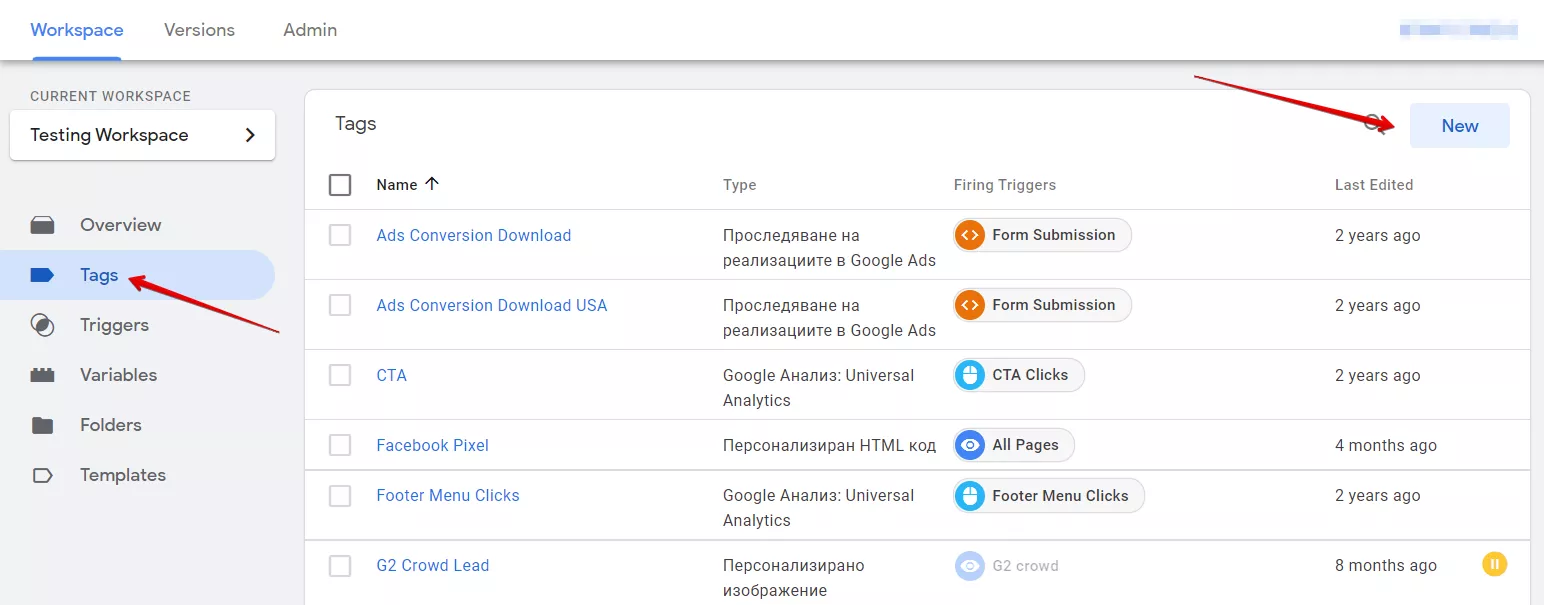
Task: Click the CTA Clicks trigger chip
Action: coord(1019,375)
